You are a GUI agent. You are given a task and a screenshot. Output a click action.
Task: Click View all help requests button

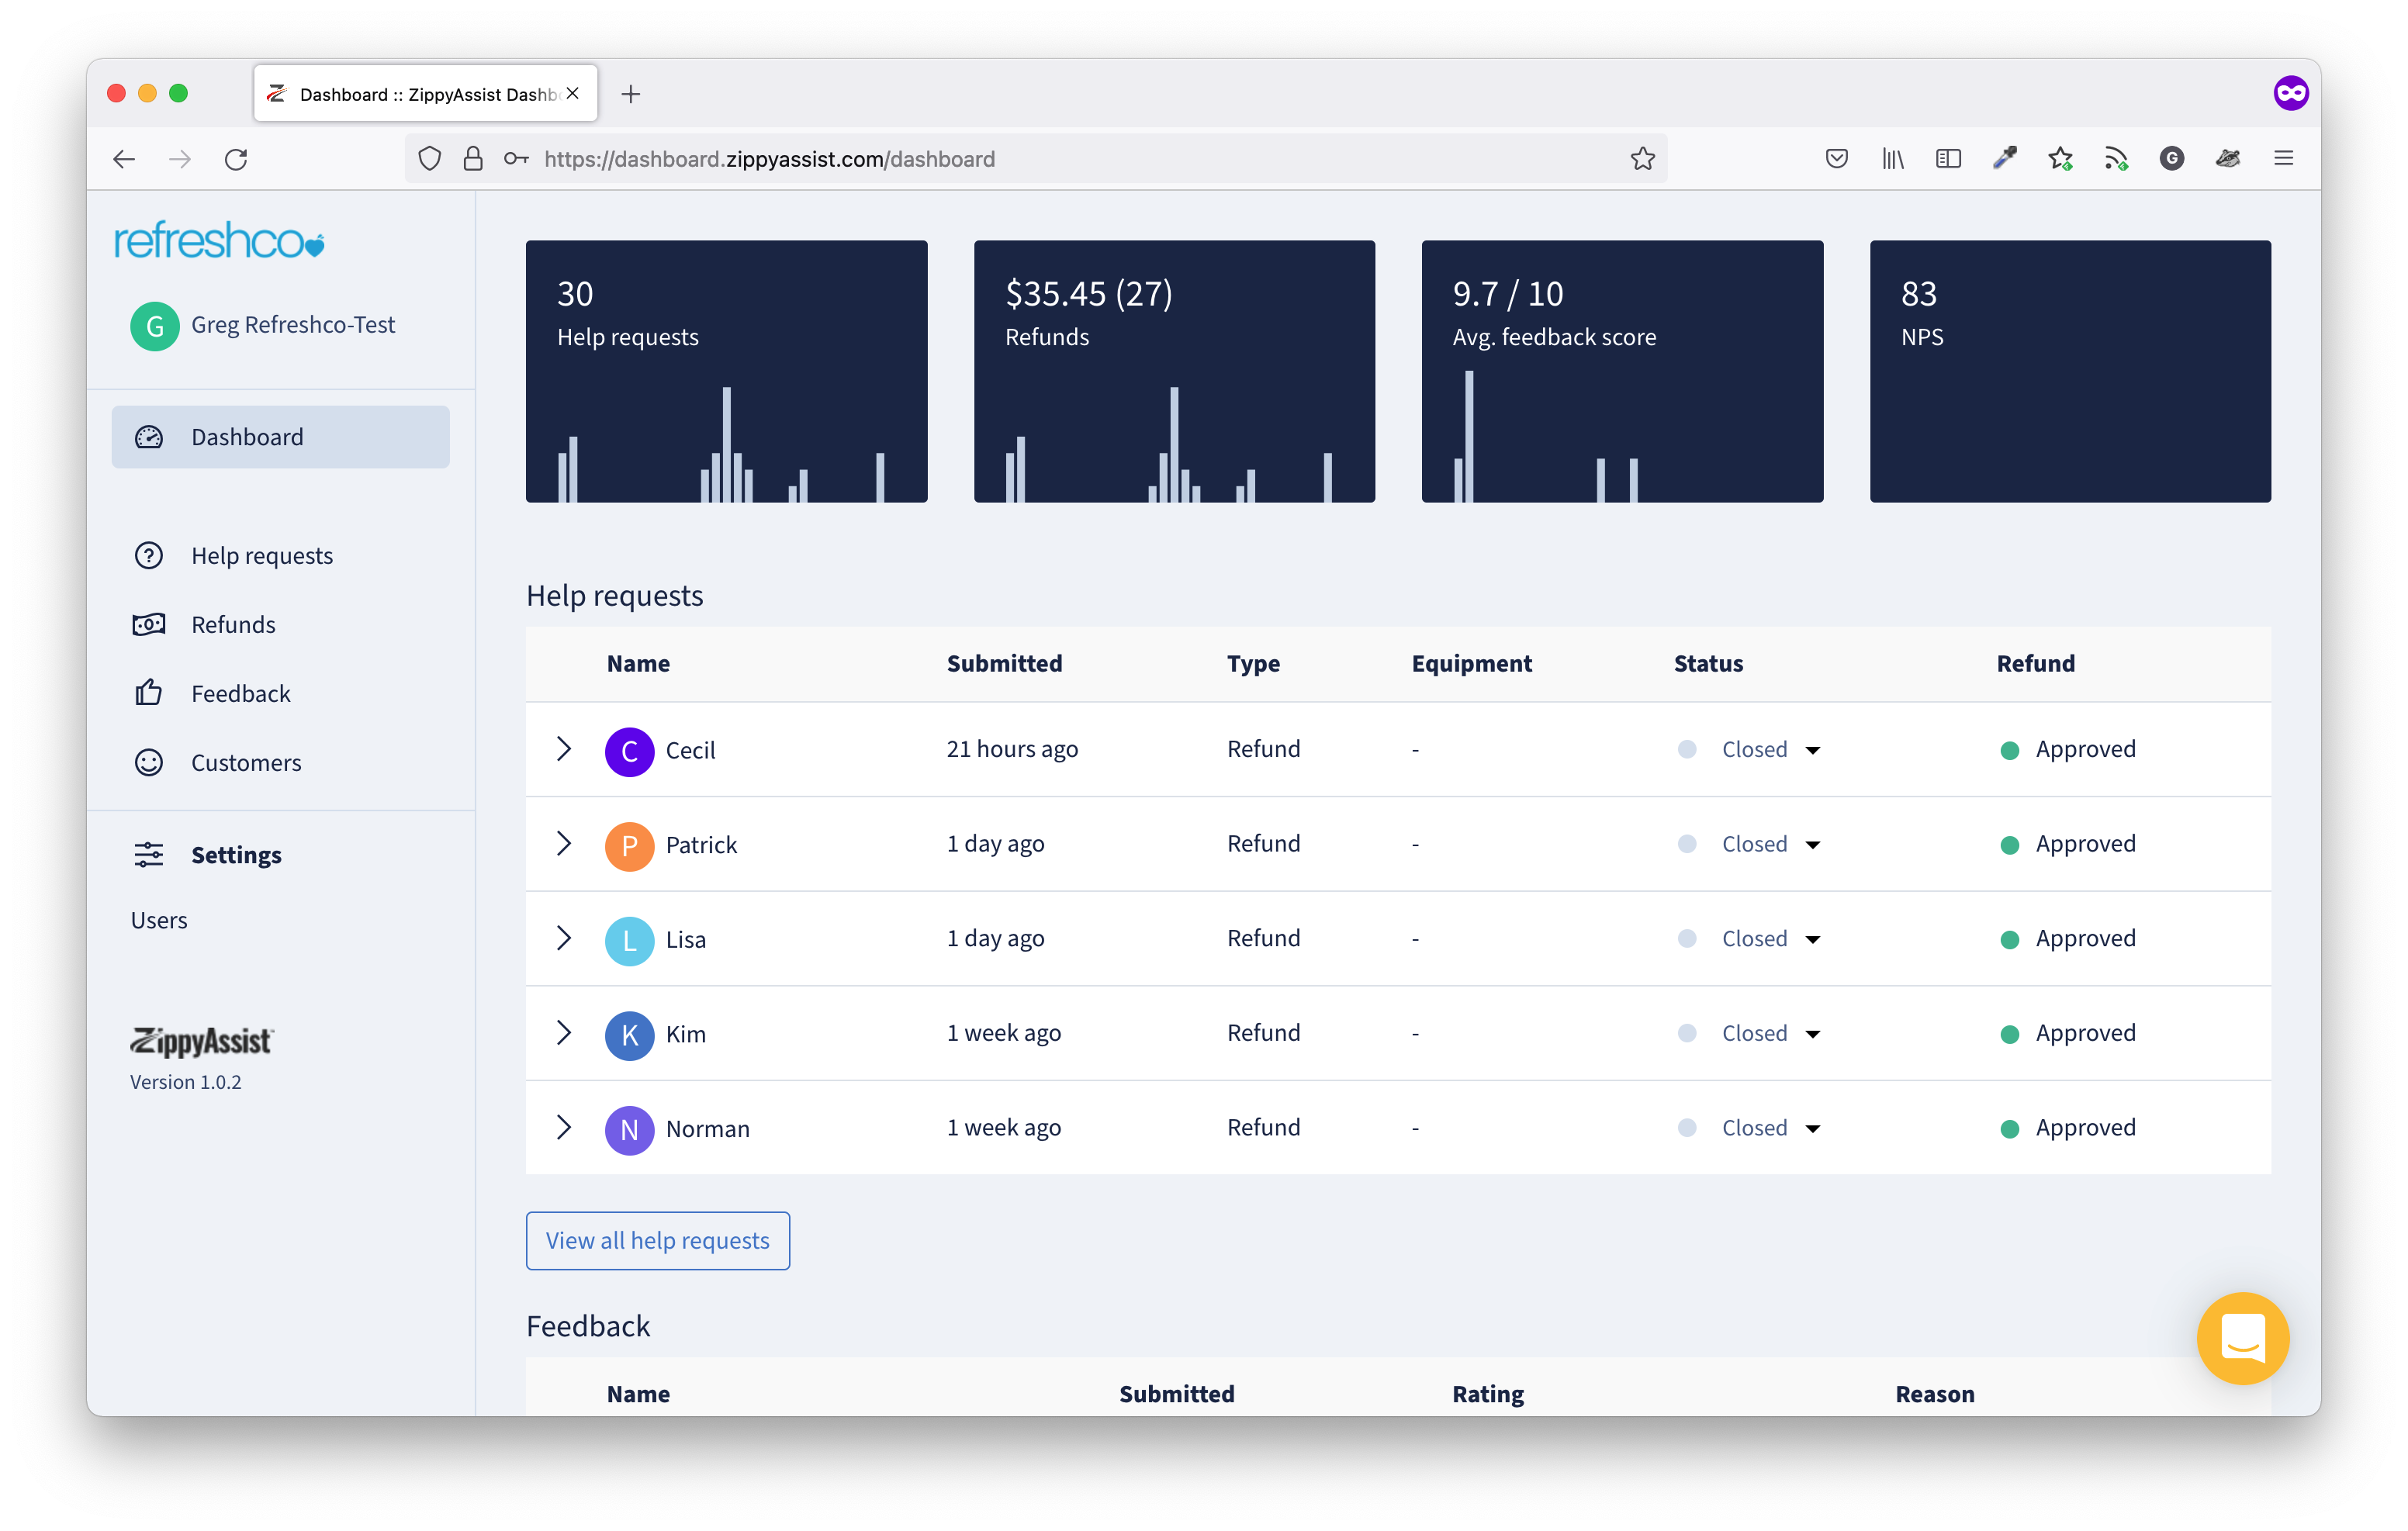click(658, 1240)
